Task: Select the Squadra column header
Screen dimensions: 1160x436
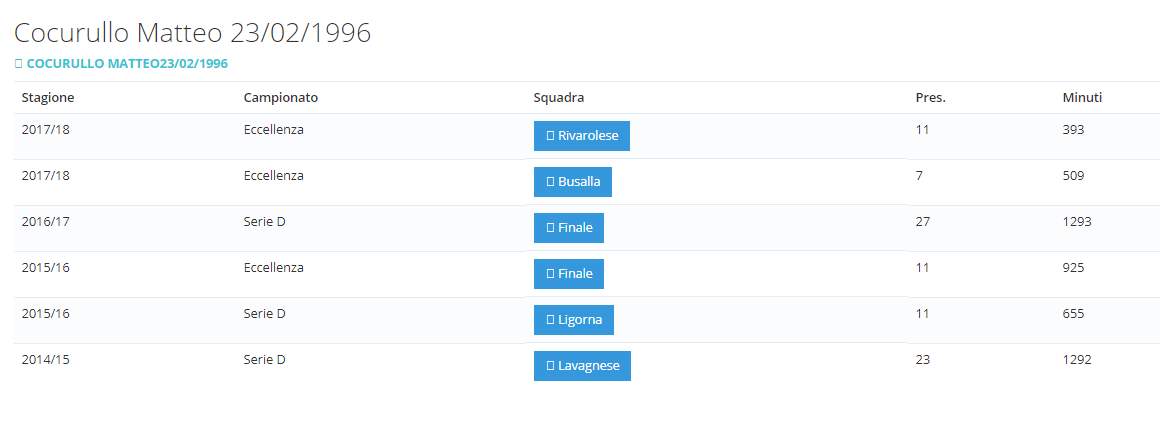Action: click(558, 98)
